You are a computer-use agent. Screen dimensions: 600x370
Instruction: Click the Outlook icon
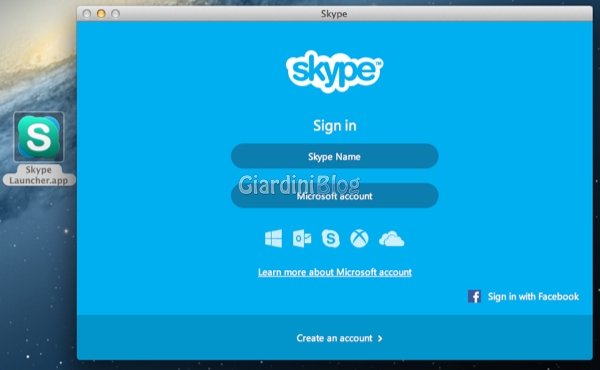pyautogui.click(x=302, y=239)
